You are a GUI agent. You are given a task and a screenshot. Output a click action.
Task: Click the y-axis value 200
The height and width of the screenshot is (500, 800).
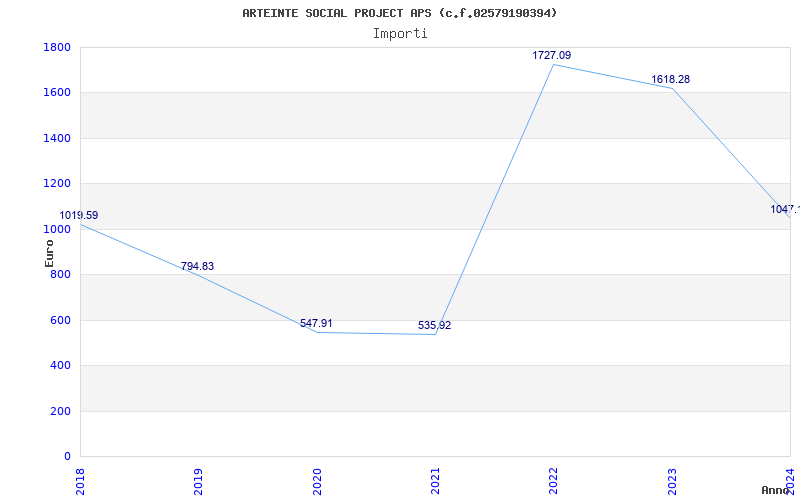(60, 411)
